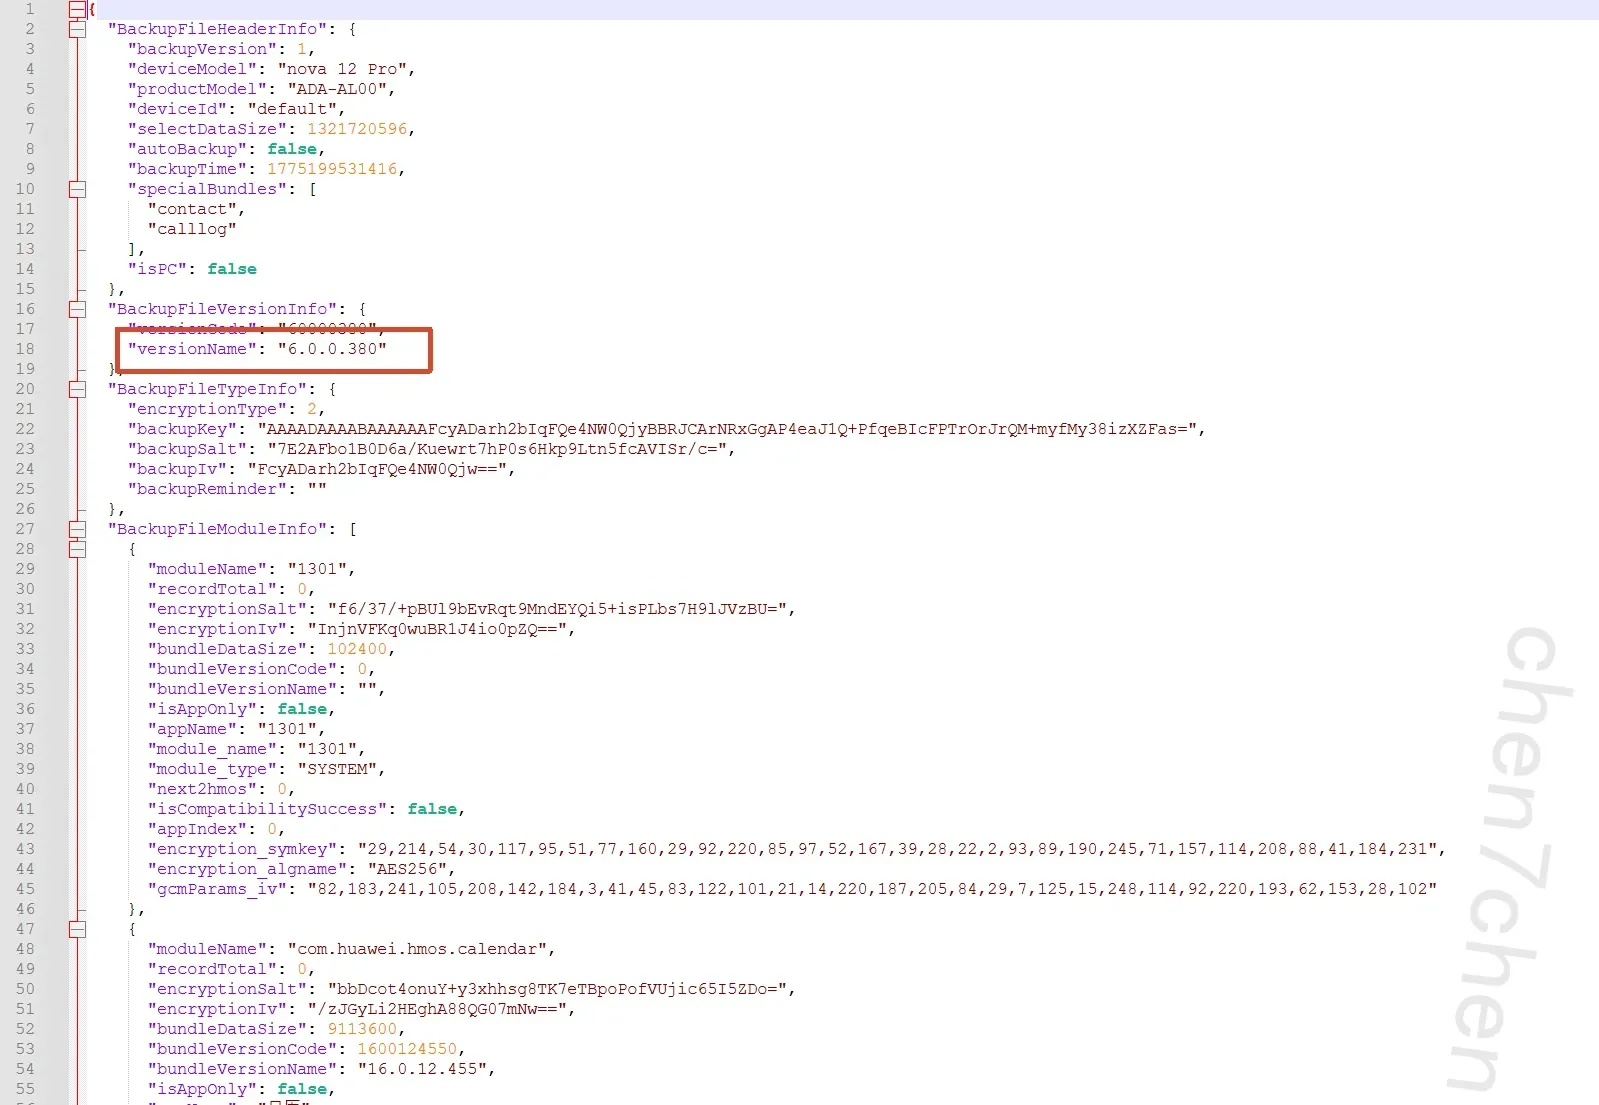
Task: Fold the specialBundles array
Action: [77, 189]
